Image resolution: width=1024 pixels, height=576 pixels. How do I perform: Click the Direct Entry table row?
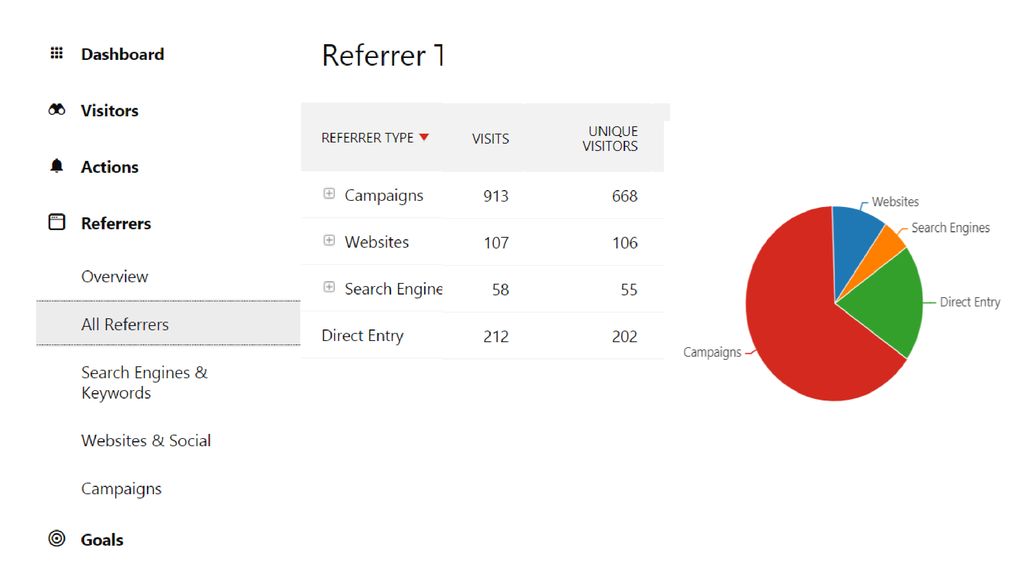point(483,336)
